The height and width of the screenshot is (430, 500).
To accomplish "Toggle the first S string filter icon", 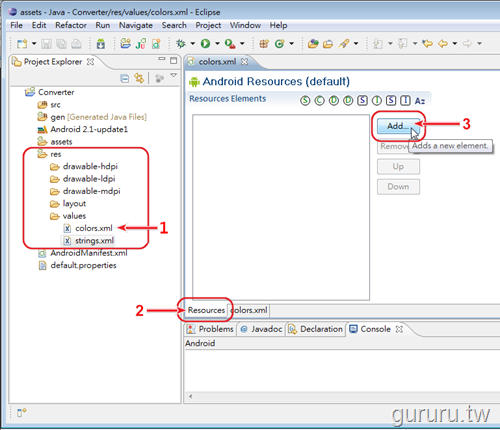I will click(305, 100).
